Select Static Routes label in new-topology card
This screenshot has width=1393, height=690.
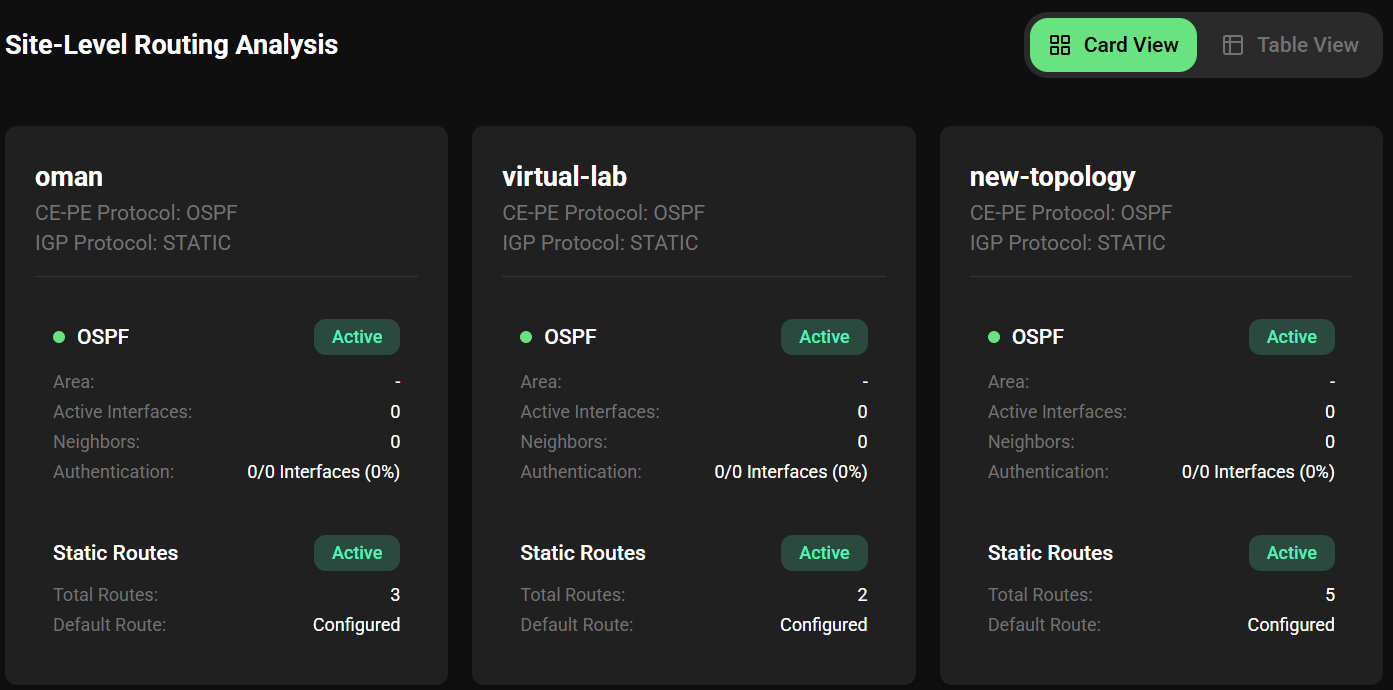(1050, 553)
